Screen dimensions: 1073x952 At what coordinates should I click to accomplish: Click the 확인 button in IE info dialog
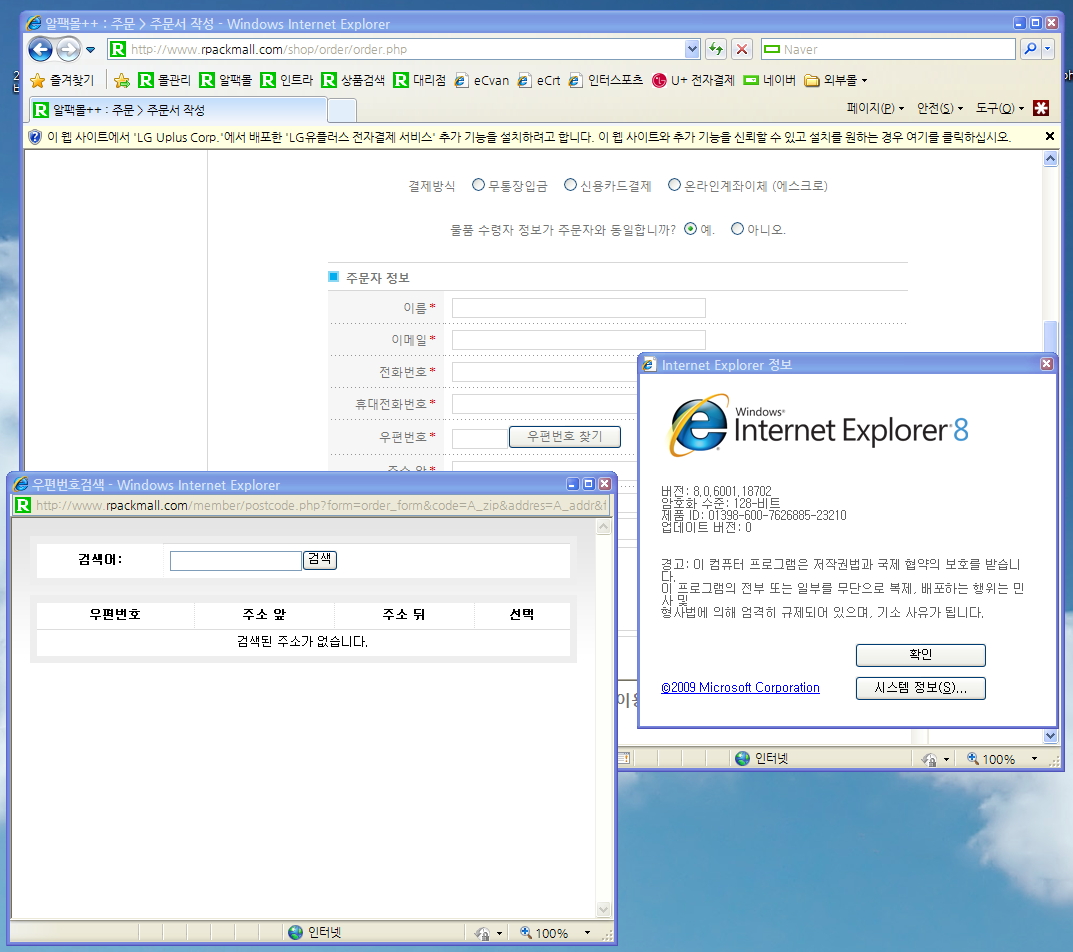(x=920, y=655)
